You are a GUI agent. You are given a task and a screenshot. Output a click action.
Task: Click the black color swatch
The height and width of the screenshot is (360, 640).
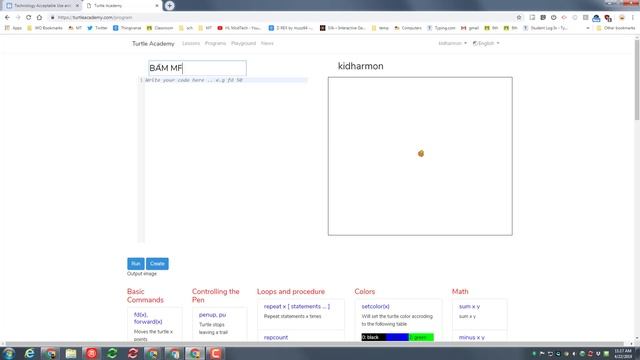click(373, 337)
